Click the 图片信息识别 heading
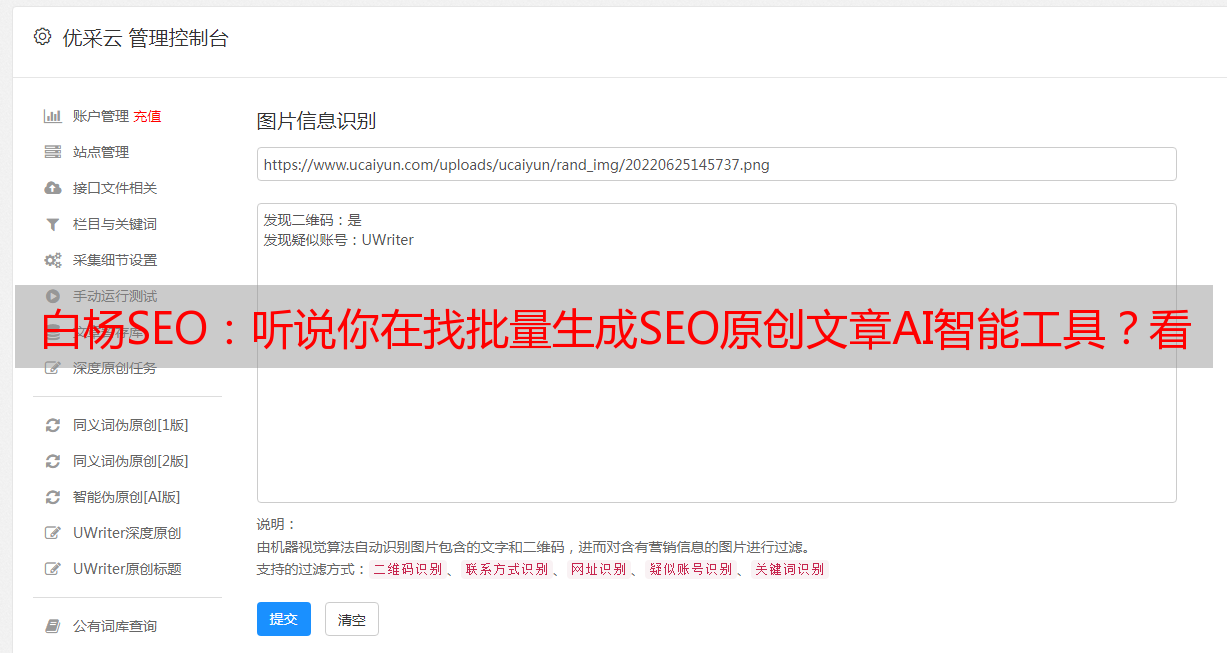1227x653 pixels. 316,121
